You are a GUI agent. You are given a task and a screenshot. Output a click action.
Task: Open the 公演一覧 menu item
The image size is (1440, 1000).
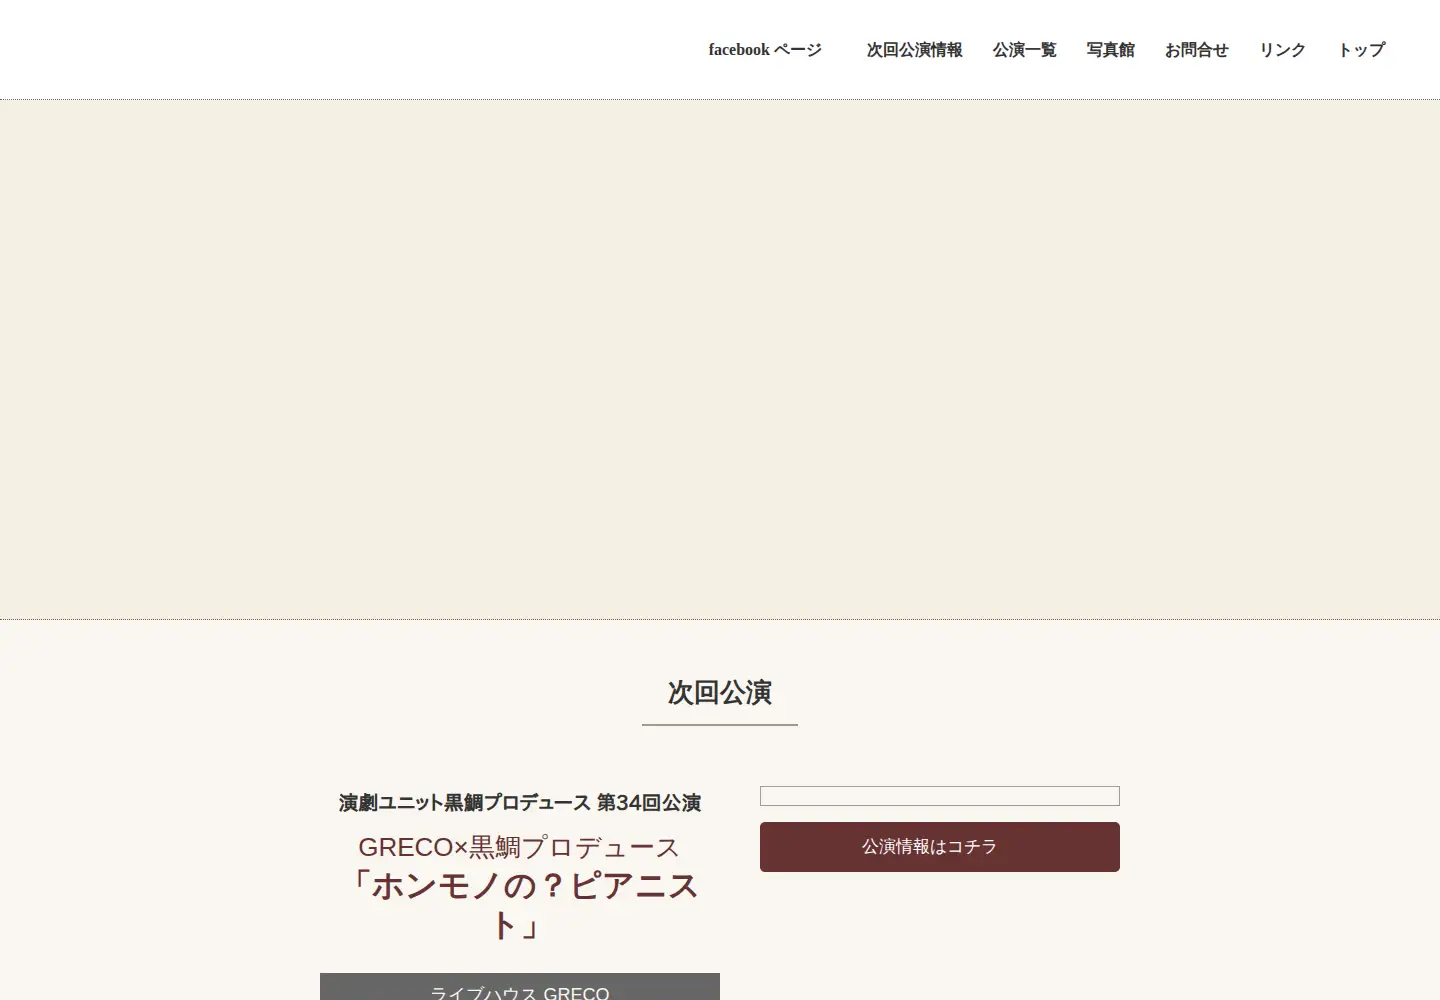coord(1024,50)
